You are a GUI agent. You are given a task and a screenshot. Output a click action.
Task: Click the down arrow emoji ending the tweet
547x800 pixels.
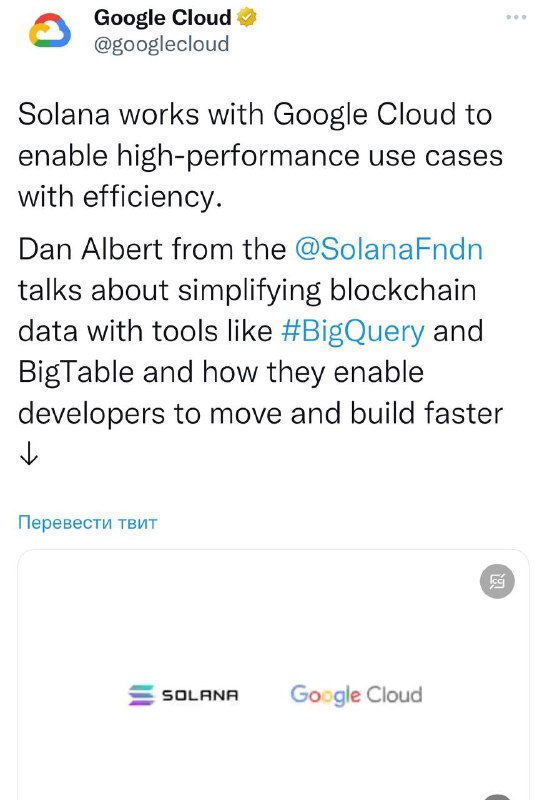point(29,453)
